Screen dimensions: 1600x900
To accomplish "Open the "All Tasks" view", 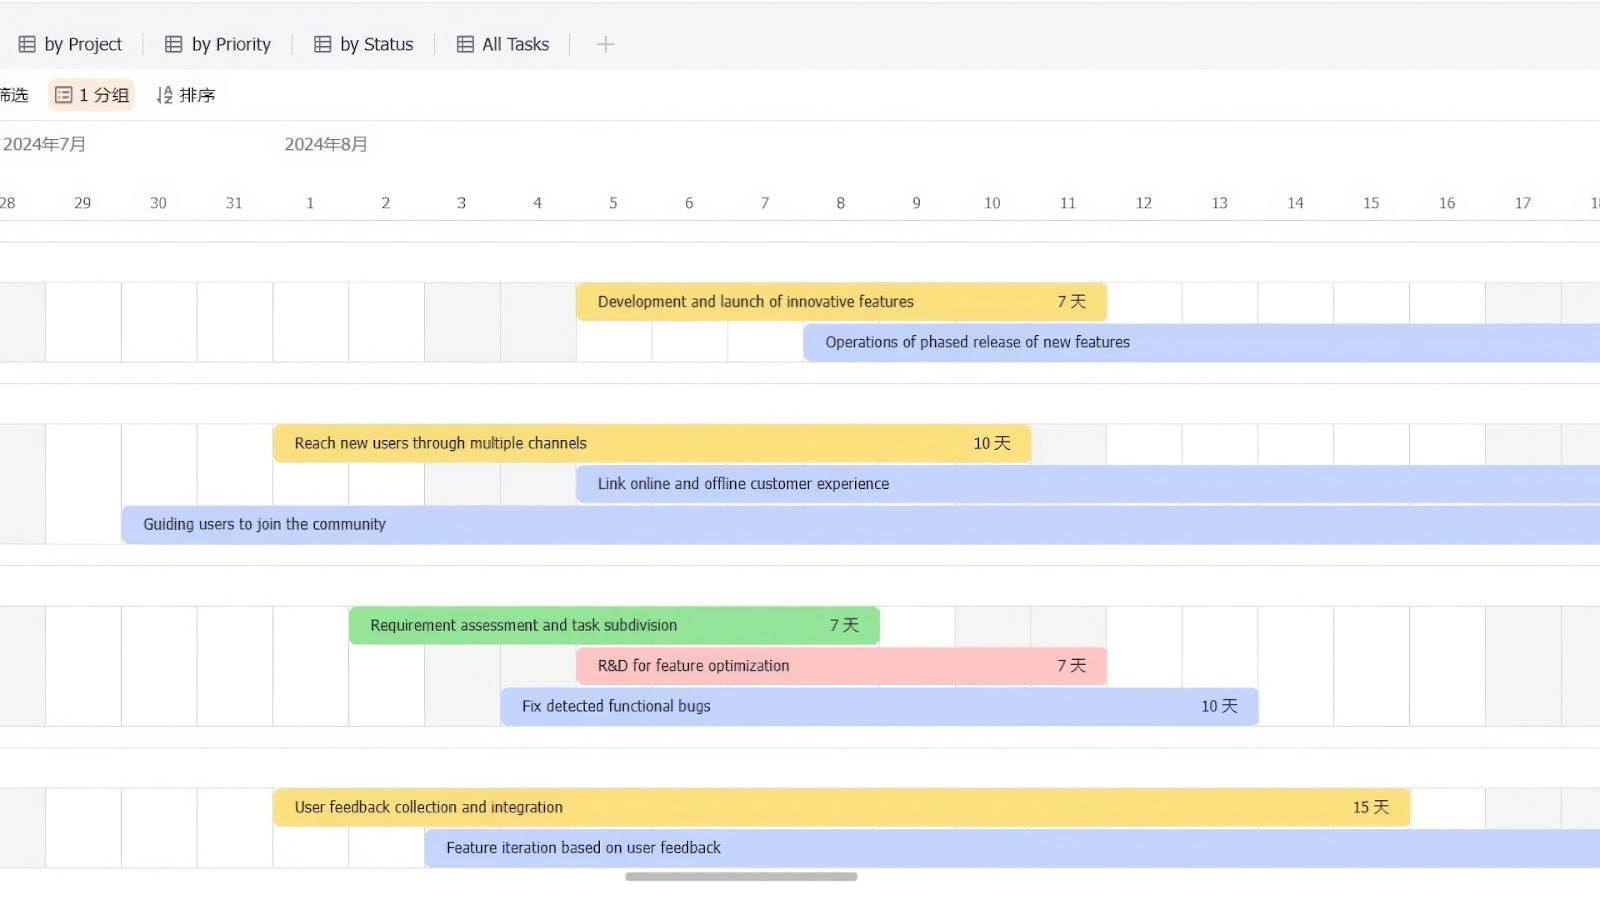I will click(x=514, y=43).
